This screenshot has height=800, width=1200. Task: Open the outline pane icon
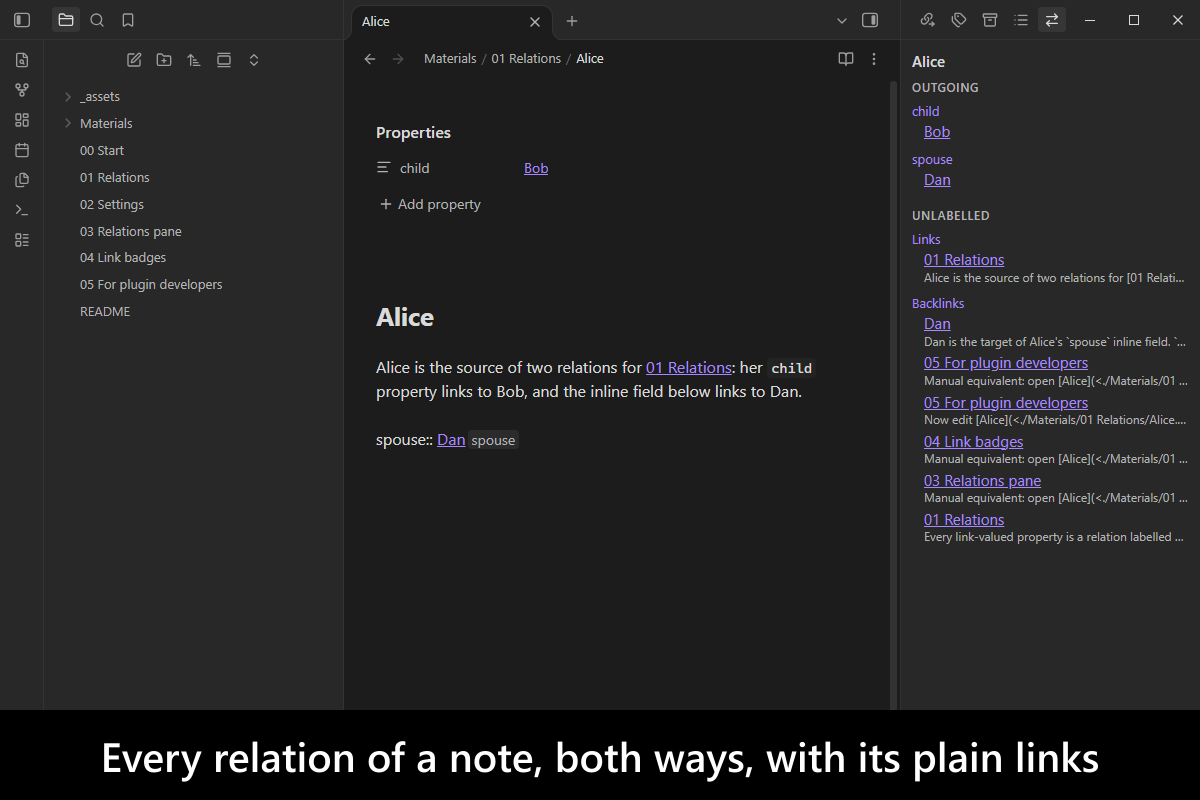1020,20
